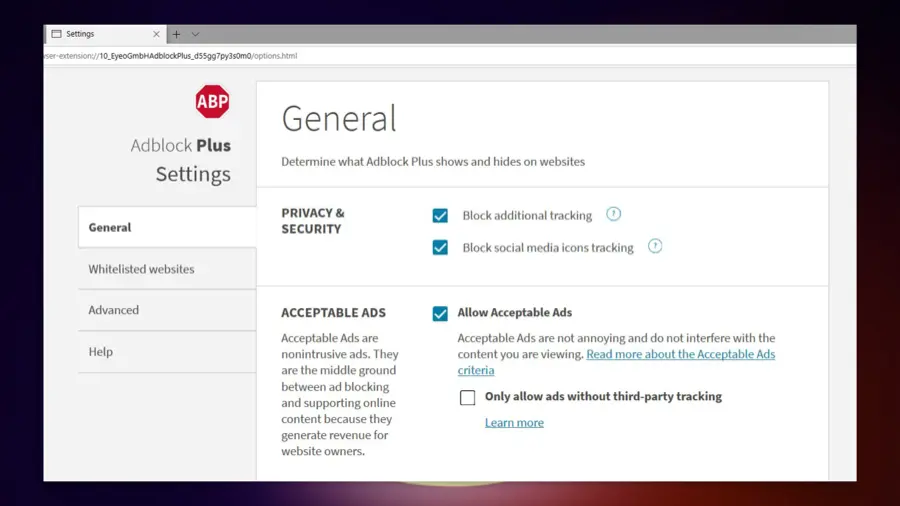Click the General page heading

click(x=339, y=118)
